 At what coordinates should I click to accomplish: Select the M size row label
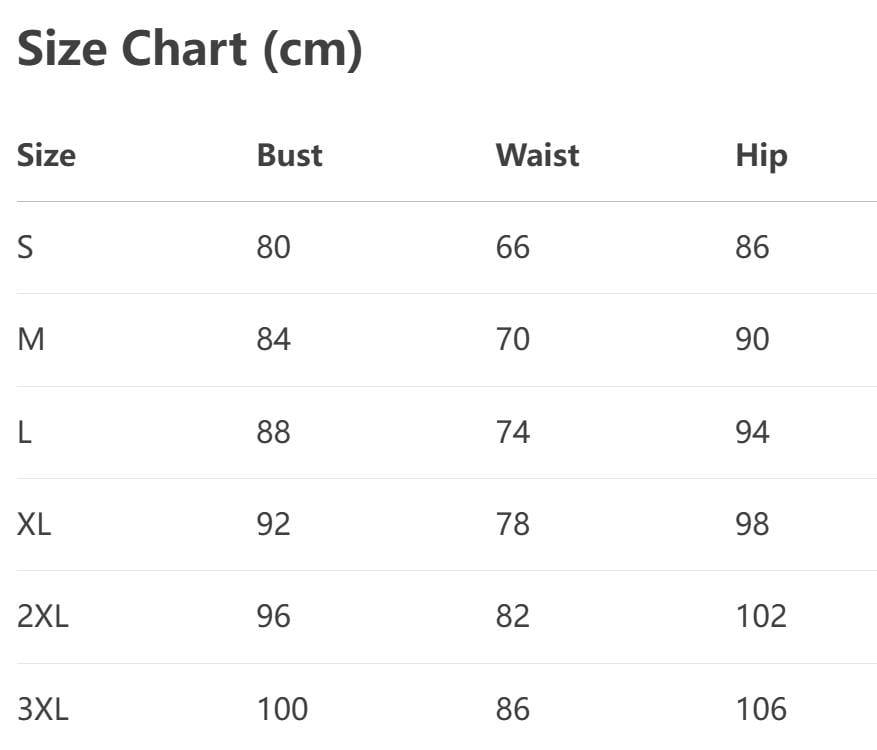click(31, 340)
